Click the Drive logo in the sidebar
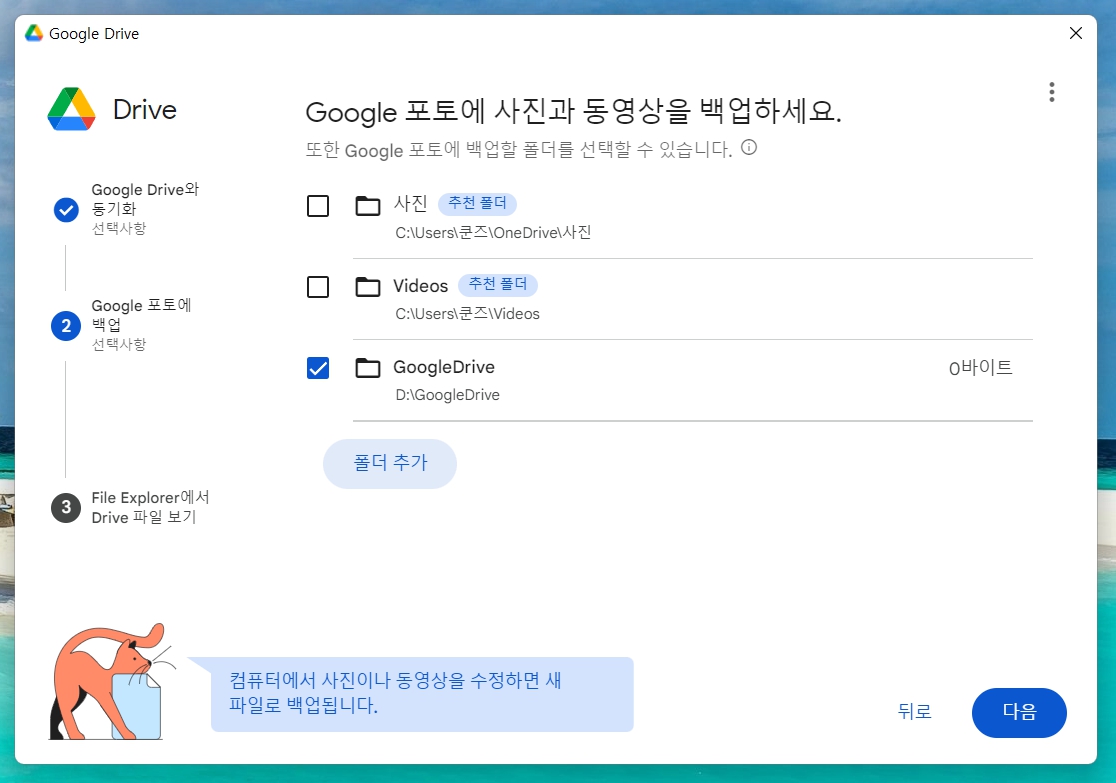This screenshot has width=1116, height=783. (x=72, y=110)
